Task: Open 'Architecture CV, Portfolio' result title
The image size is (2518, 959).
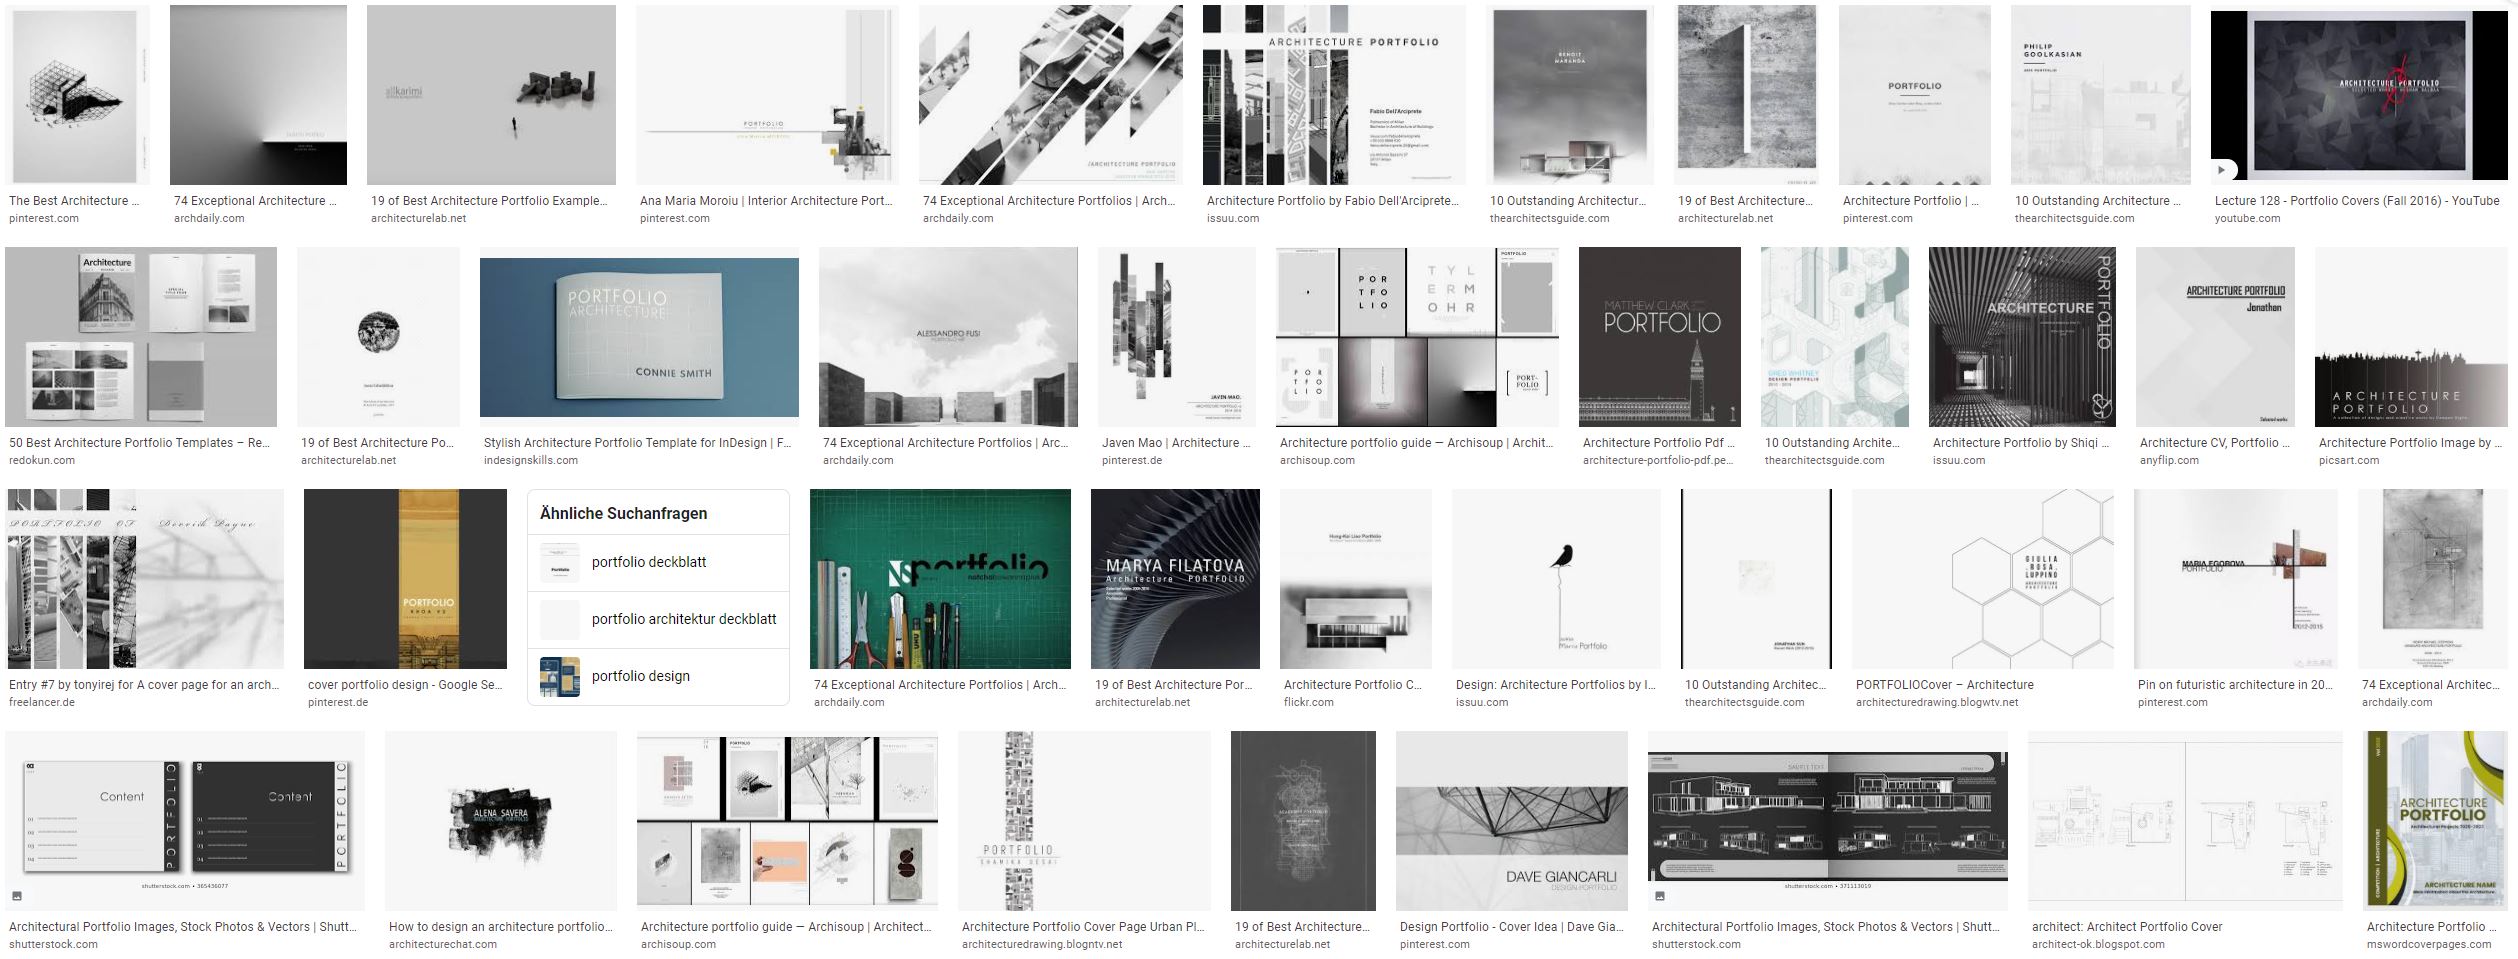Action: tap(2215, 443)
